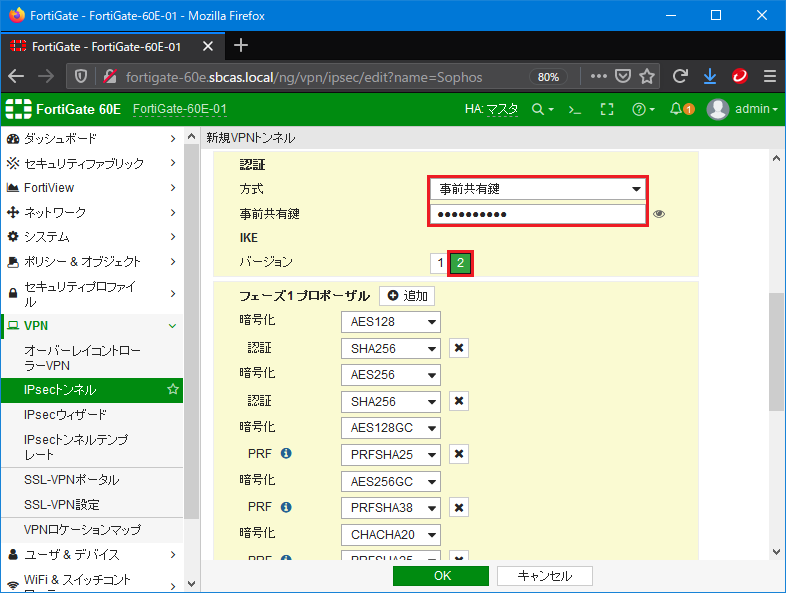Click FortiGate-60E-01 hostname link
This screenshot has width=786, height=593.
tap(179, 109)
